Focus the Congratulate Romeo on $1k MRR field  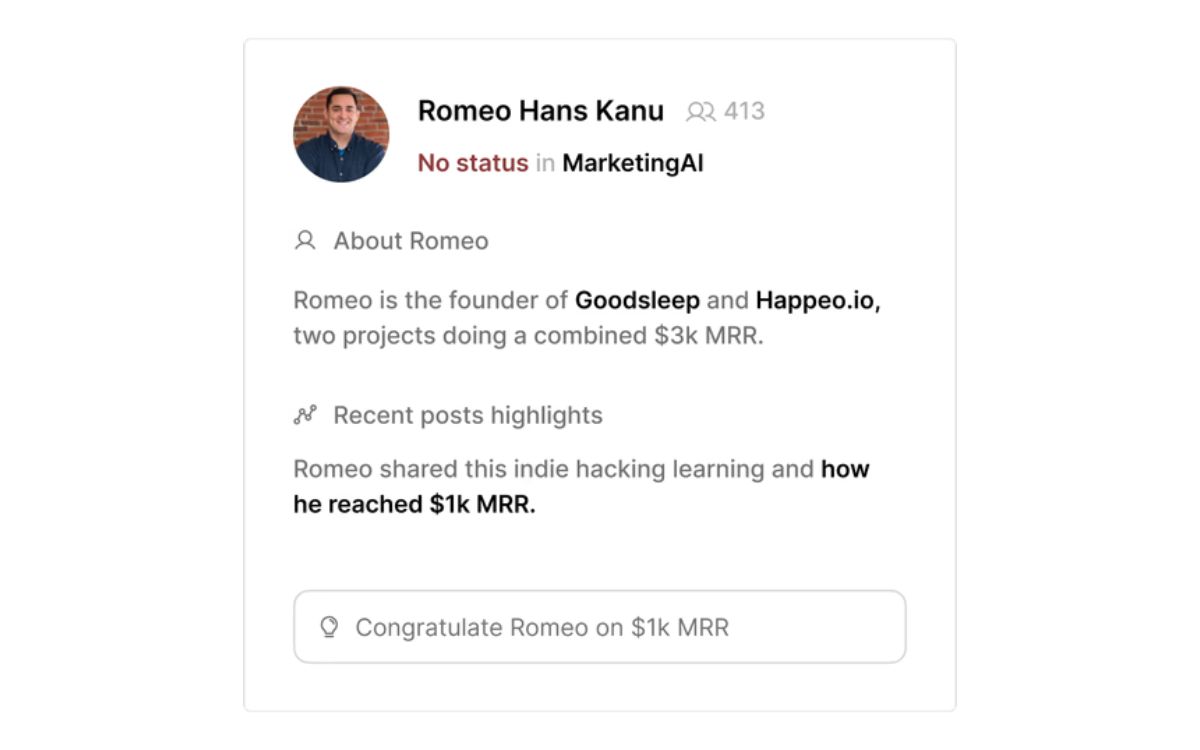(x=600, y=627)
